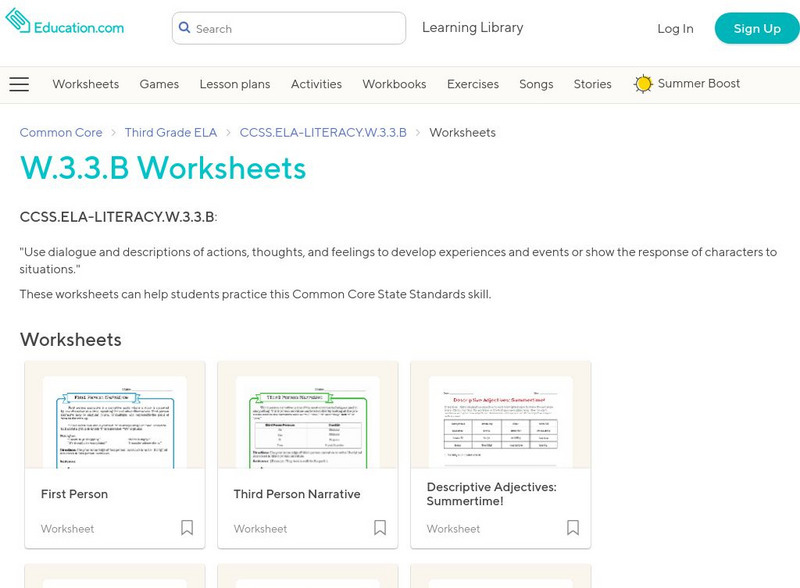The image size is (800, 588).
Task: Open the Lesson plans nav item
Action: coord(235,84)
